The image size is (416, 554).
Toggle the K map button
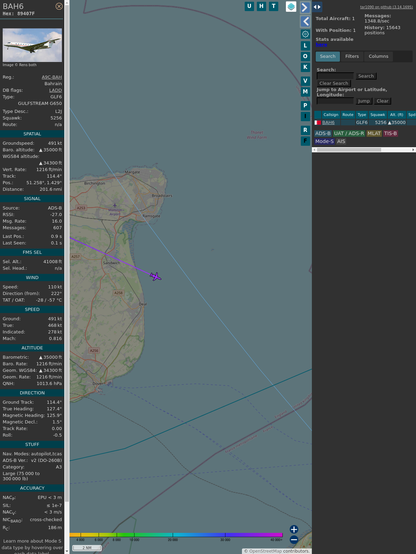coord(305,67)
